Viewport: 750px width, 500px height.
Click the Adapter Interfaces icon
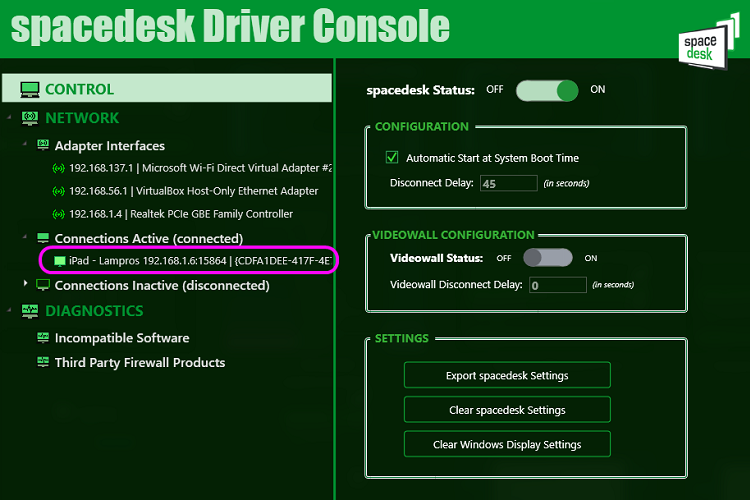click(43, 145)
